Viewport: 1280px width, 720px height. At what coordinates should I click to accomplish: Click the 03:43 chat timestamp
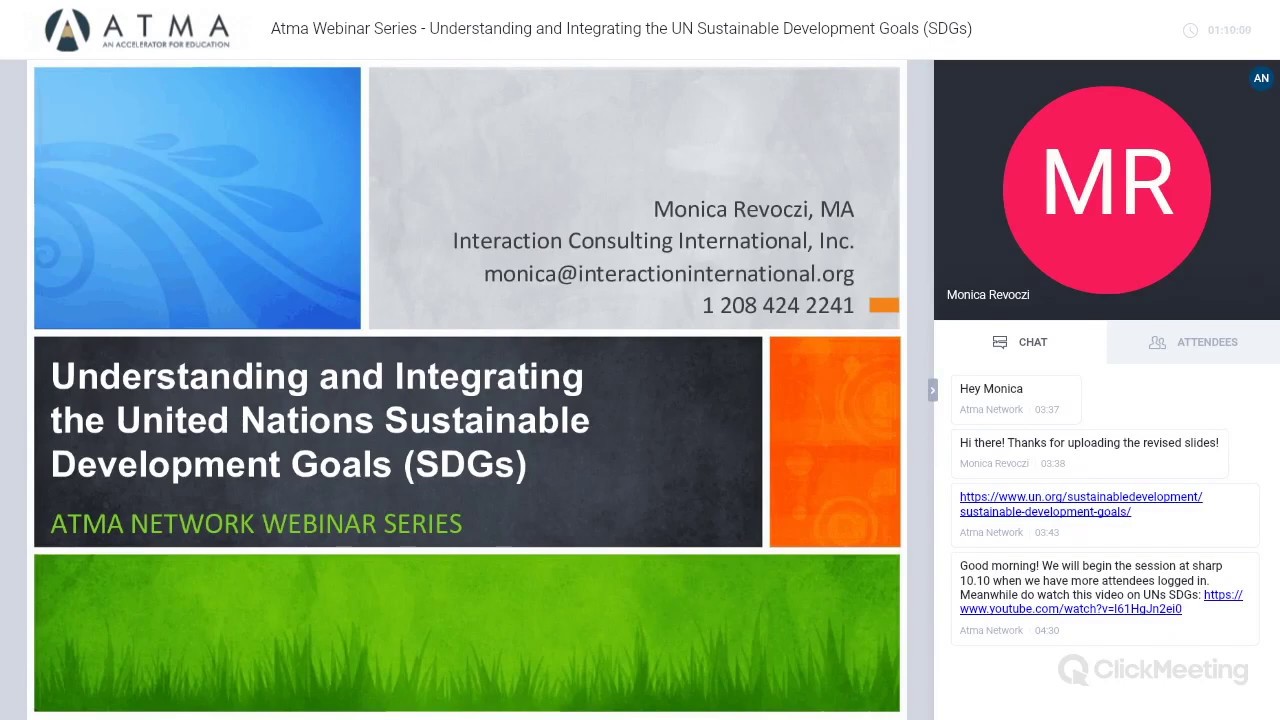point(1047,533)
